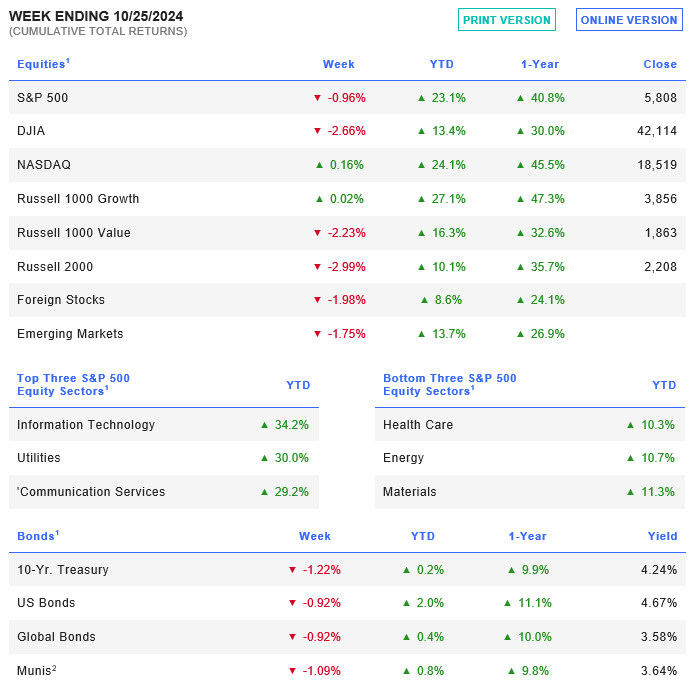Select NASDAQ close value 18,519

657,165
